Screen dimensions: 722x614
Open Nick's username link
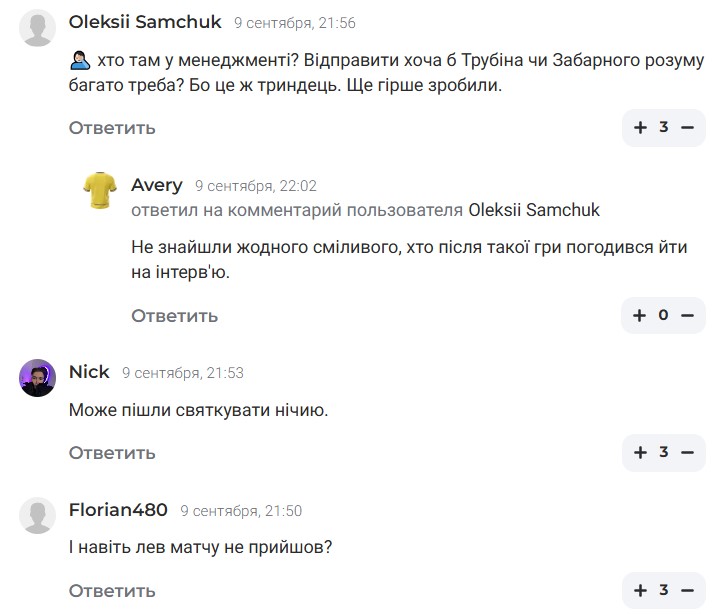pos(89,372)
